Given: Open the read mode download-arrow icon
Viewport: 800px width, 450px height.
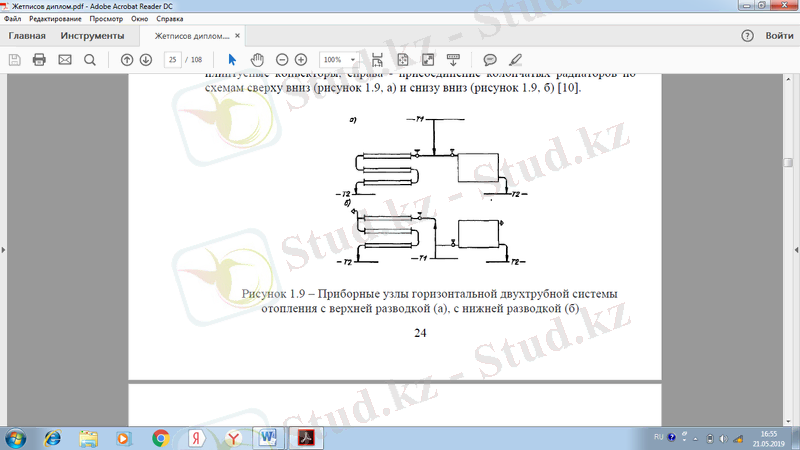Looking at the screenshot, I should point(453,60).
